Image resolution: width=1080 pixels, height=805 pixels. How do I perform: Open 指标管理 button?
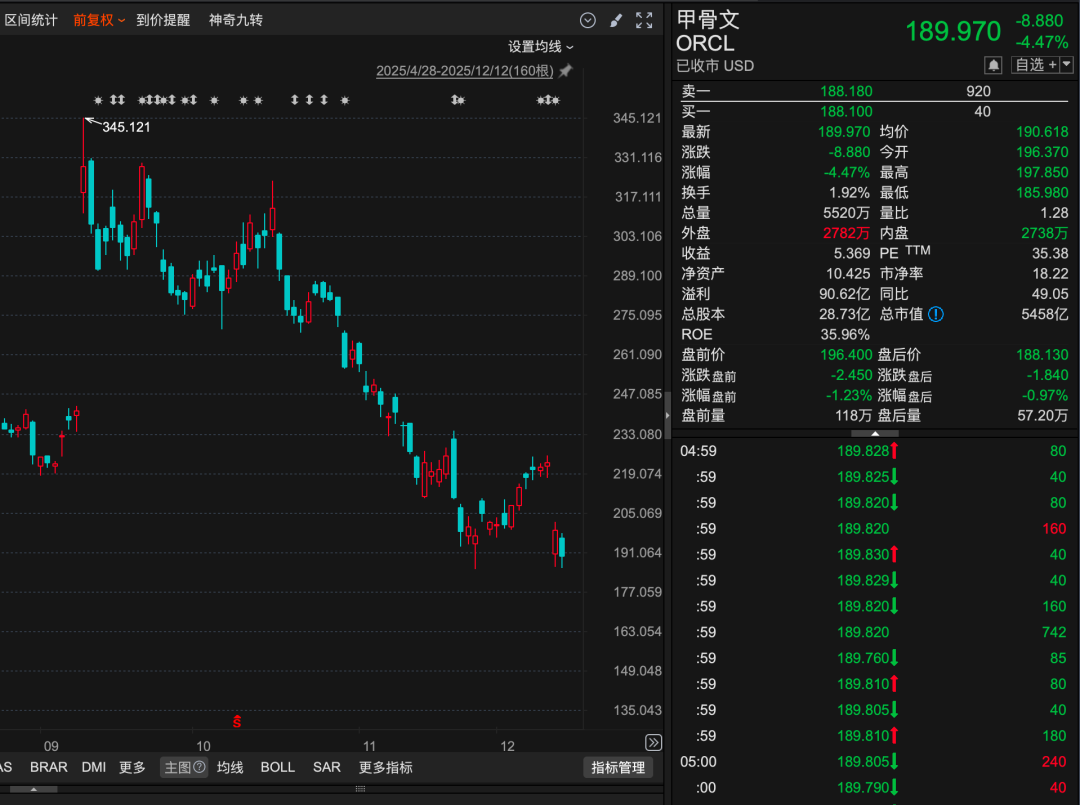618,768
